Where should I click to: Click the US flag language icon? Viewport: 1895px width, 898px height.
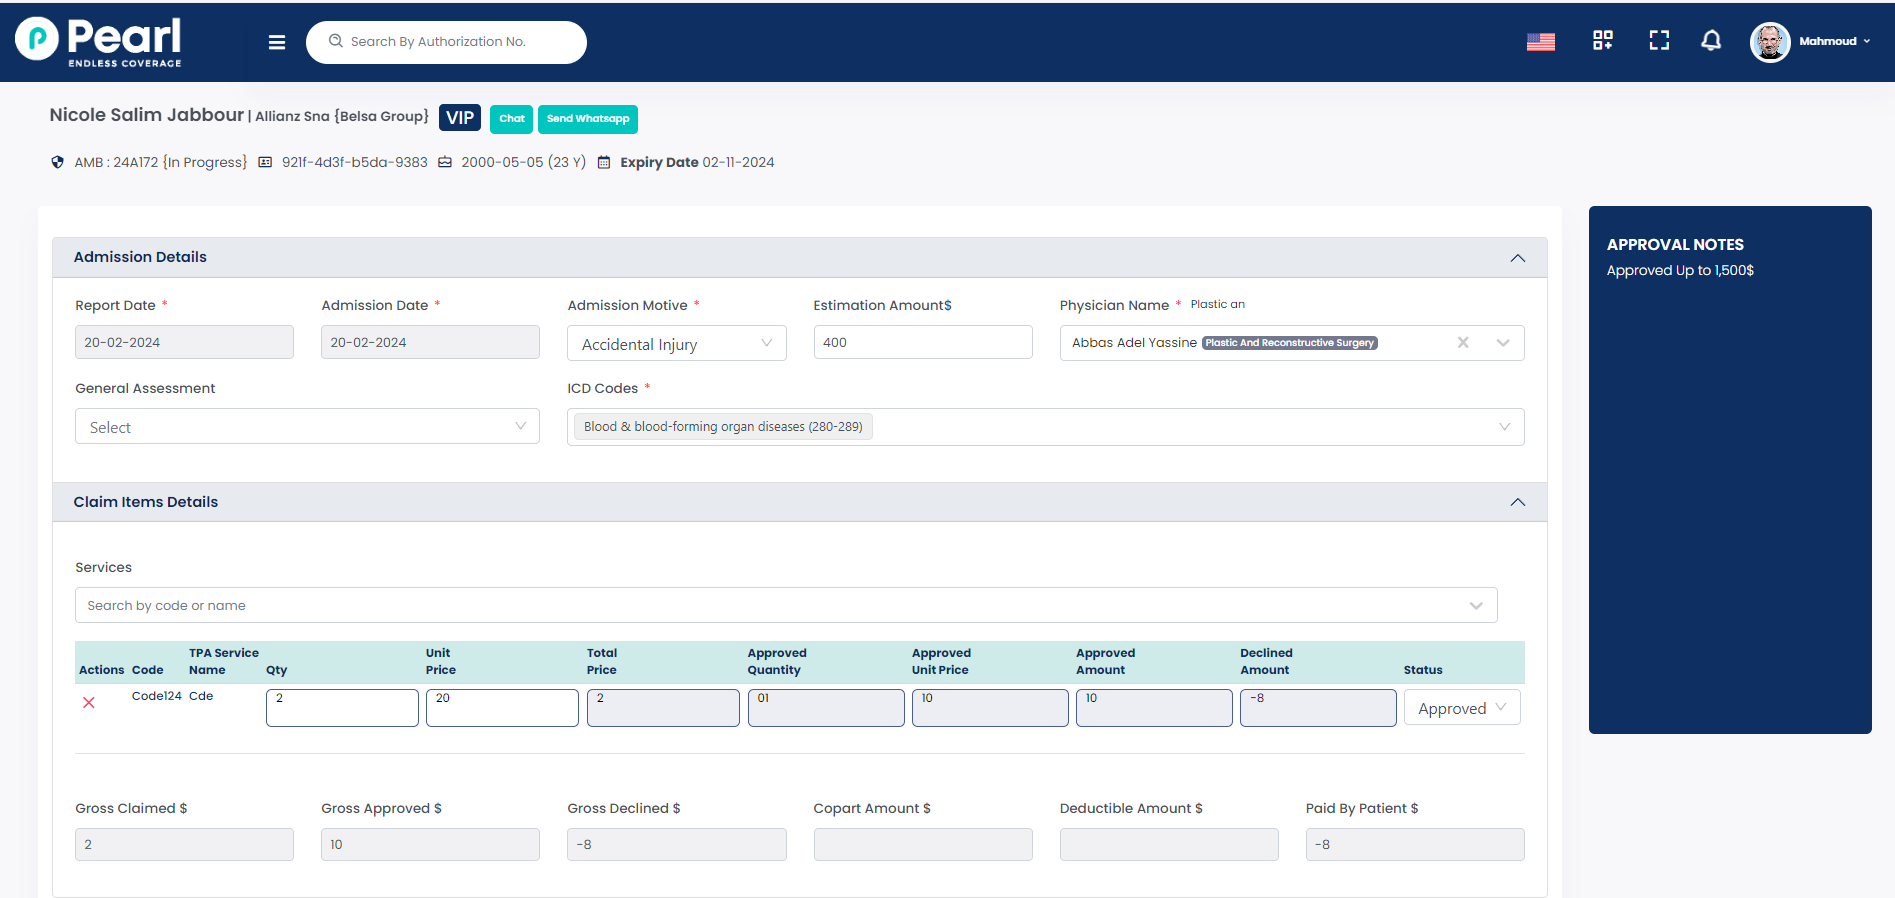(1540, 42)
